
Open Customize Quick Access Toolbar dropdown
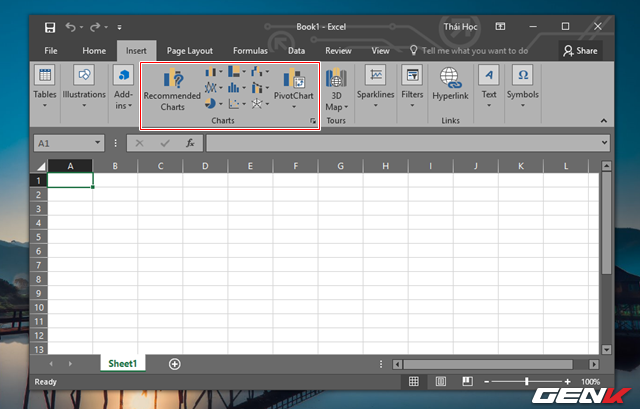point(119,27)
